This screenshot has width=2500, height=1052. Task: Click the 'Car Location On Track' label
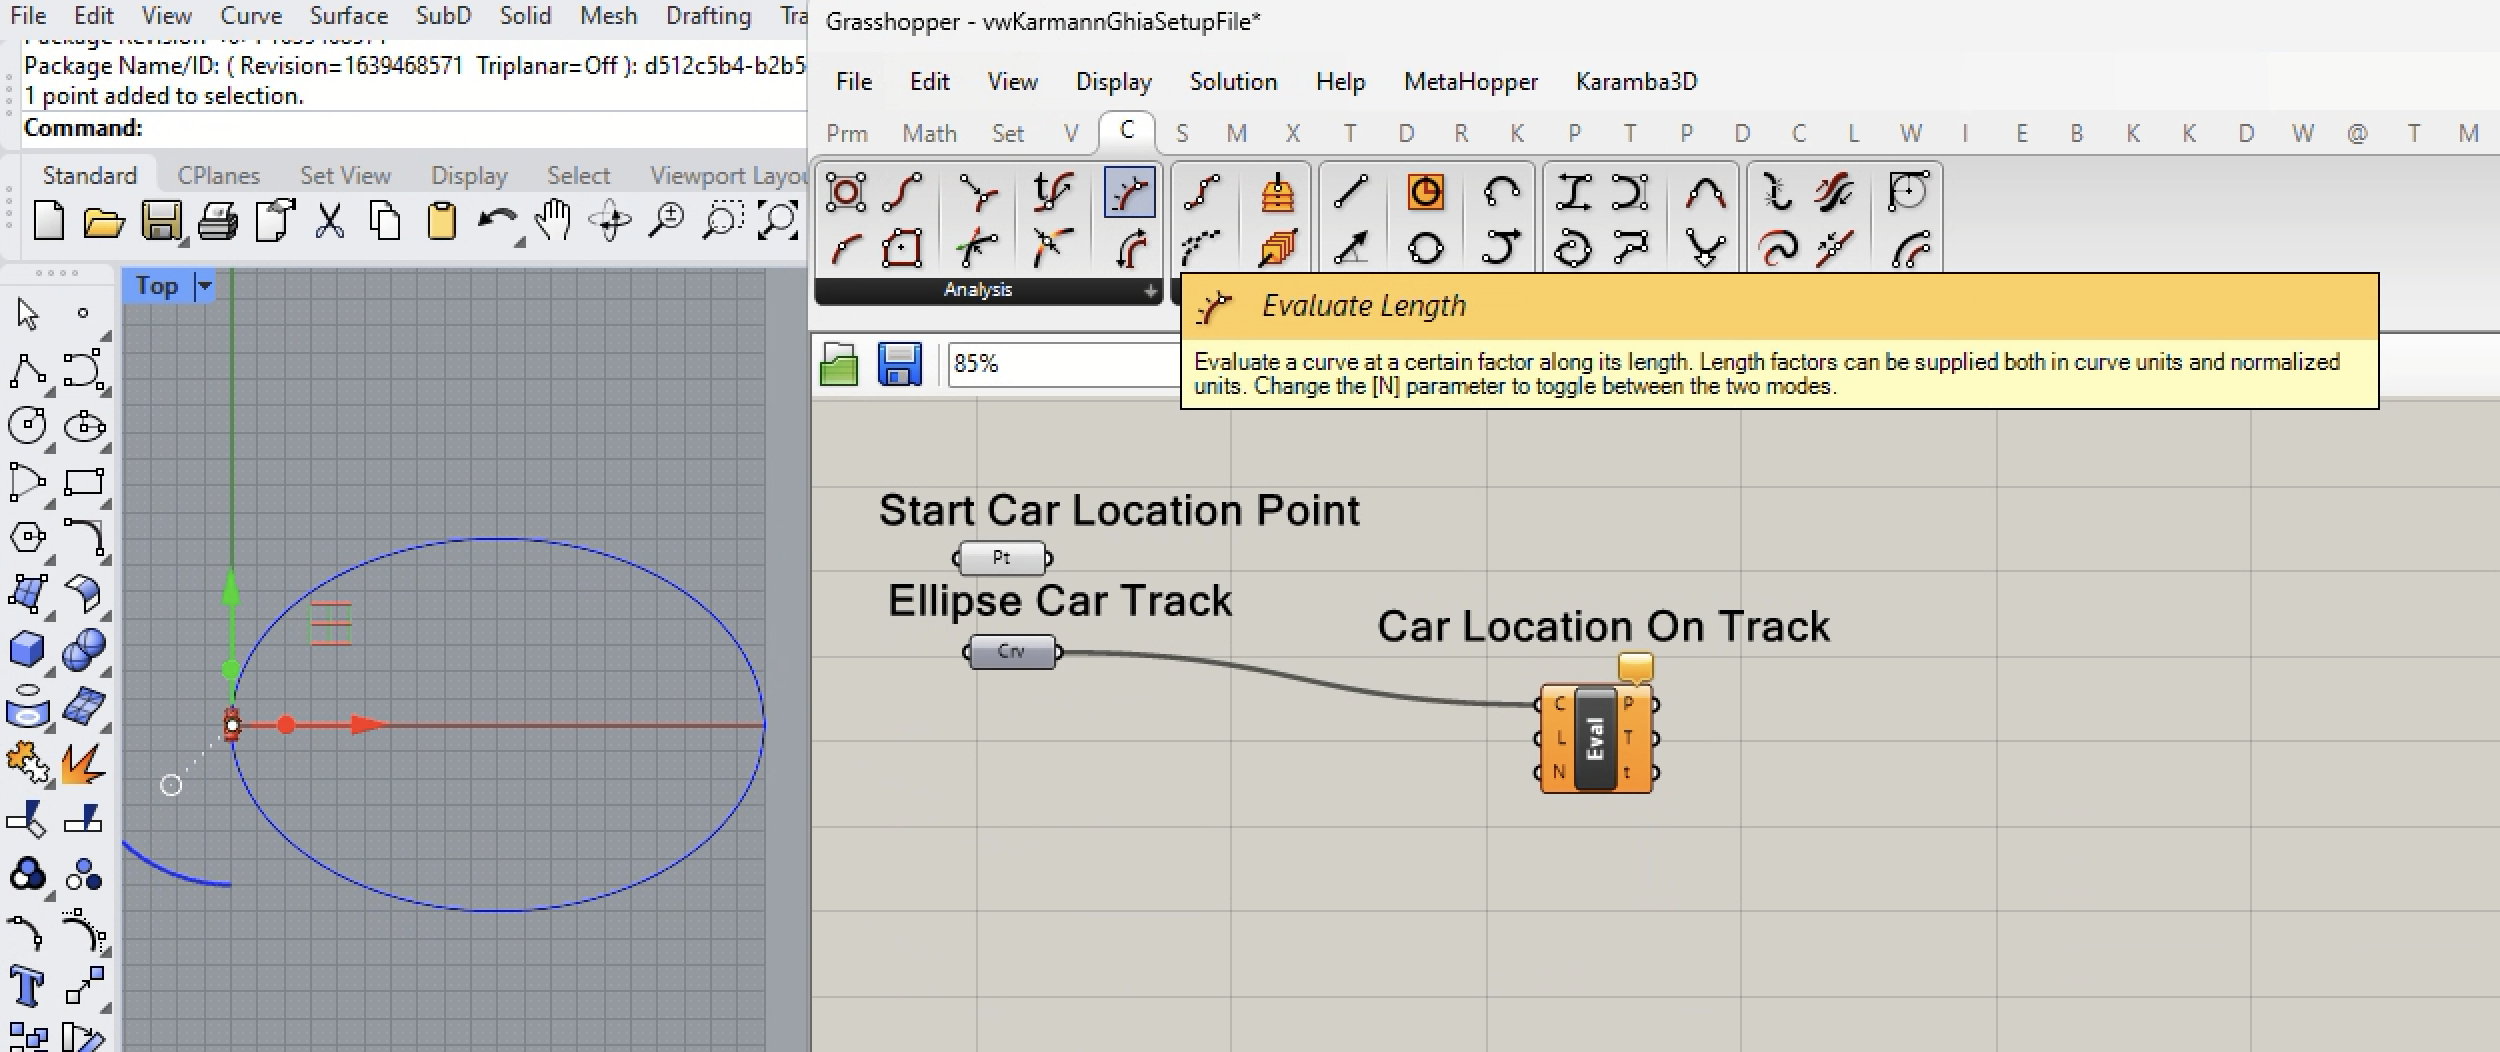[x=1604, y=627]
